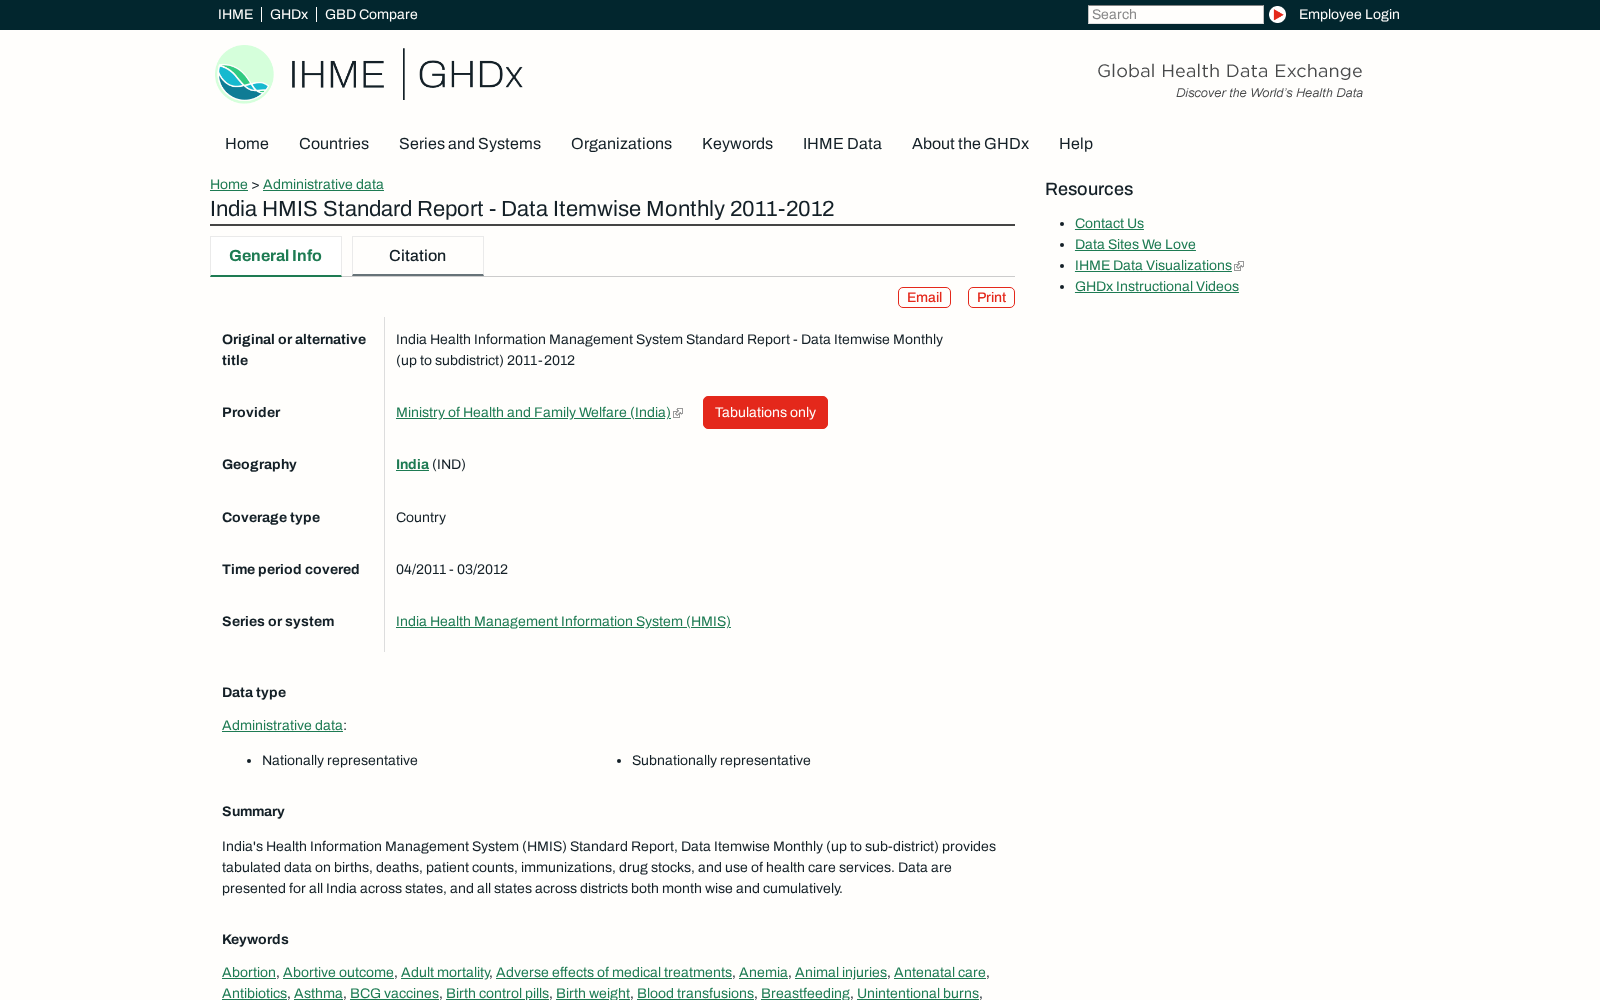This screenshot has height=1000, width=1600.
Task: Click the Global Health Data Exchange tagline
Action: point(1230,71)
